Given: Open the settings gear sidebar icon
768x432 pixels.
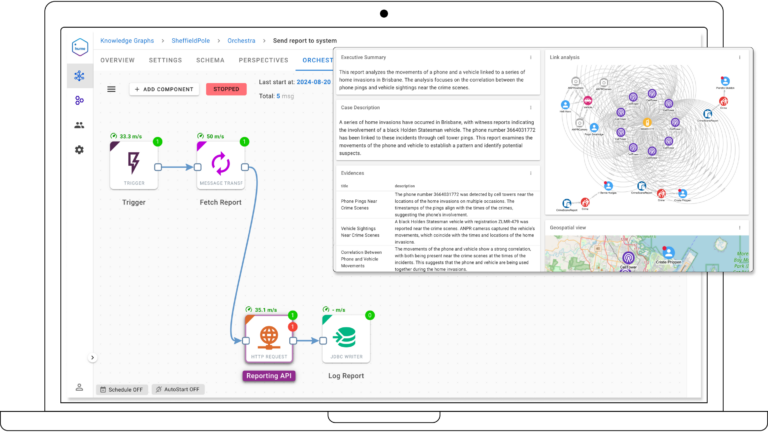Looking at the screenshot, I should pos(79,150).
